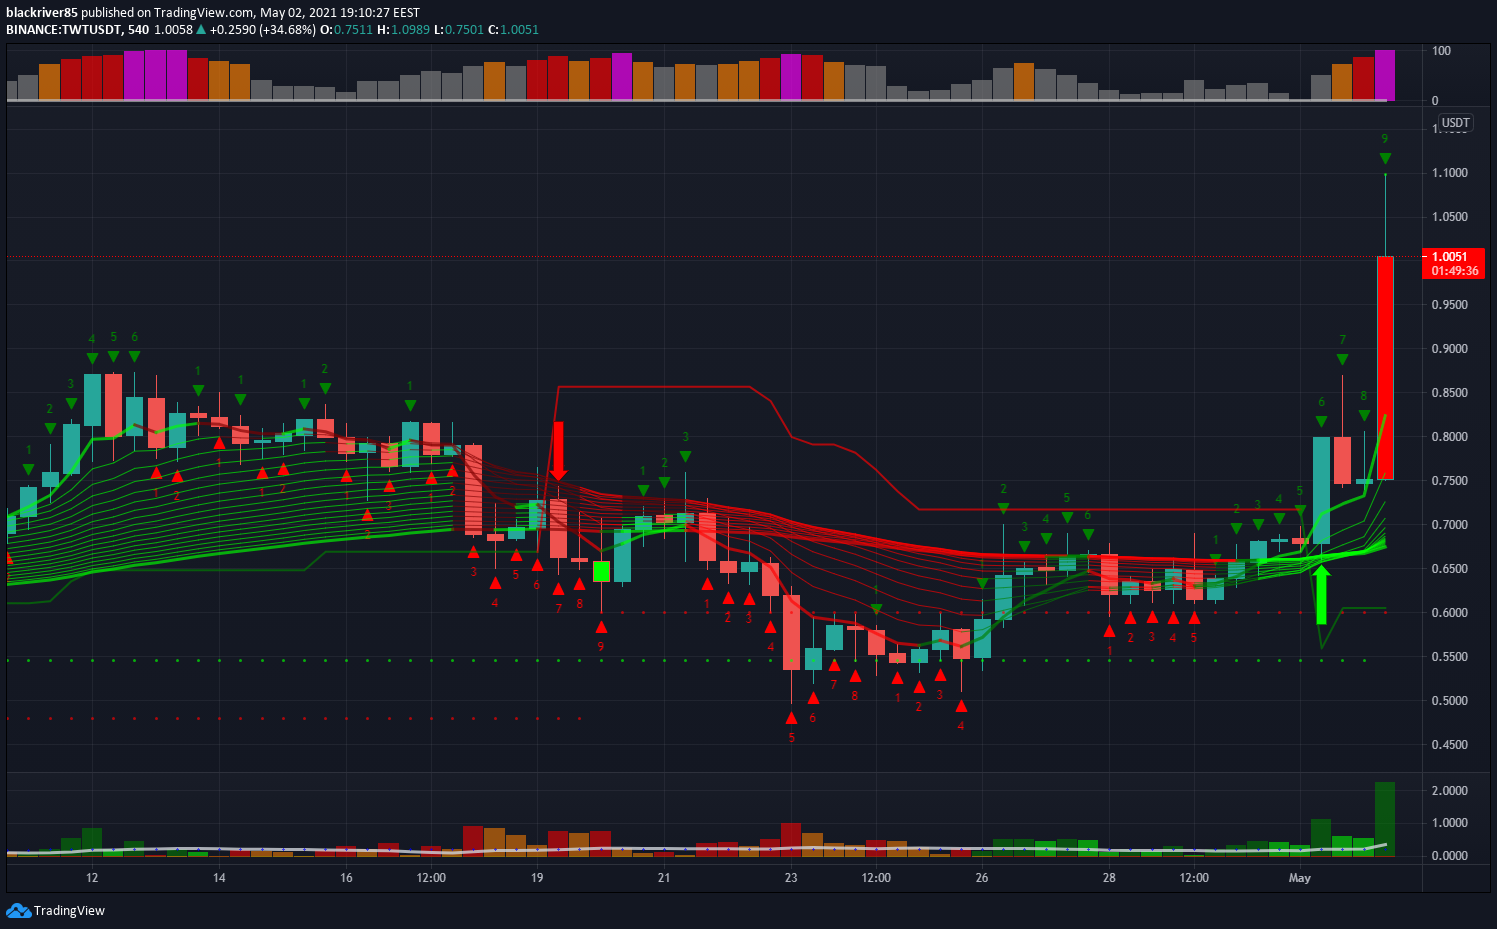Click the 16 date label on time axis
Image resolution: width=1497 pixels, height=929 pixels.
tap(346, 878)
